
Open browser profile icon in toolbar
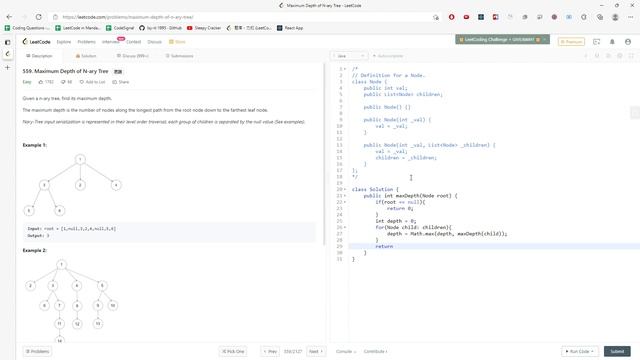(x=615, y=17)
